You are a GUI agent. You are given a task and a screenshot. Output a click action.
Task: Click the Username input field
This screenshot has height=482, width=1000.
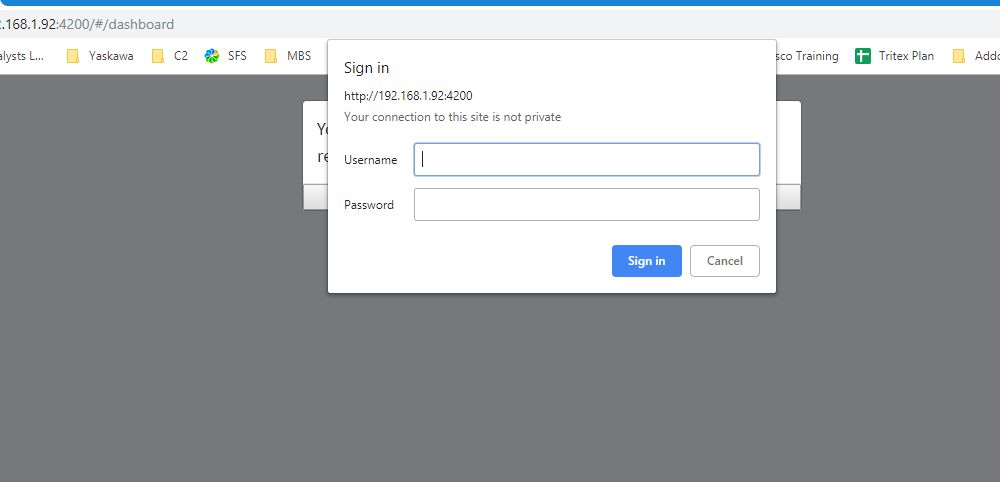587,159
